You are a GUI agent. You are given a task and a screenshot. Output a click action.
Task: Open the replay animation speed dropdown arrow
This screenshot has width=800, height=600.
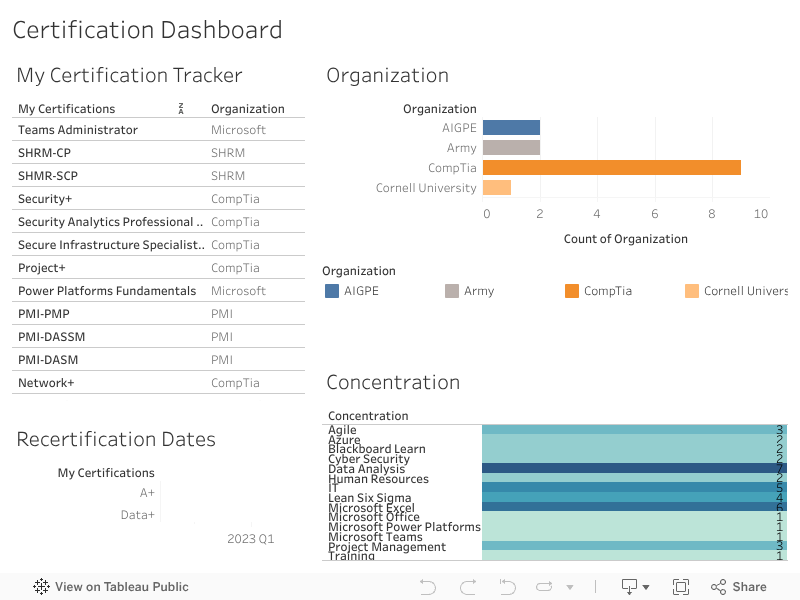(x=570, y=587)
